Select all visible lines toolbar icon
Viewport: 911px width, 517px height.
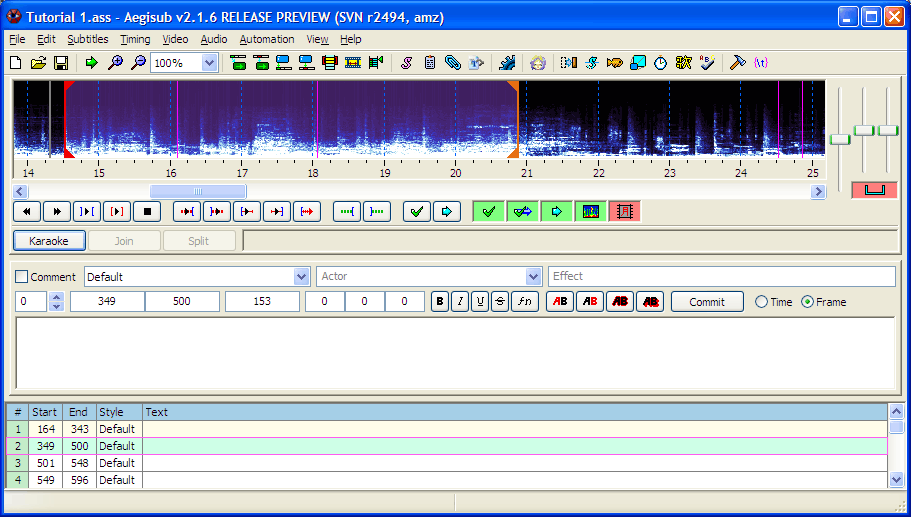tap(330, 63)
